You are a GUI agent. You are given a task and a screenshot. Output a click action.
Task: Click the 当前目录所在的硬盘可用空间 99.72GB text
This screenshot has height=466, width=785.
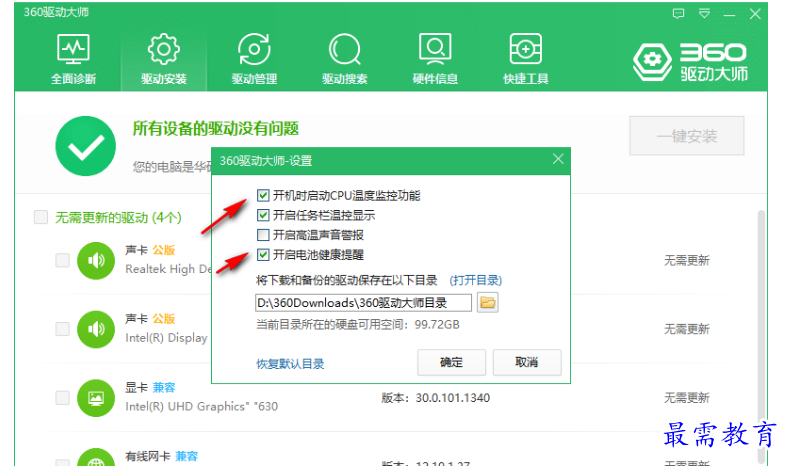[x=358, y=325]
